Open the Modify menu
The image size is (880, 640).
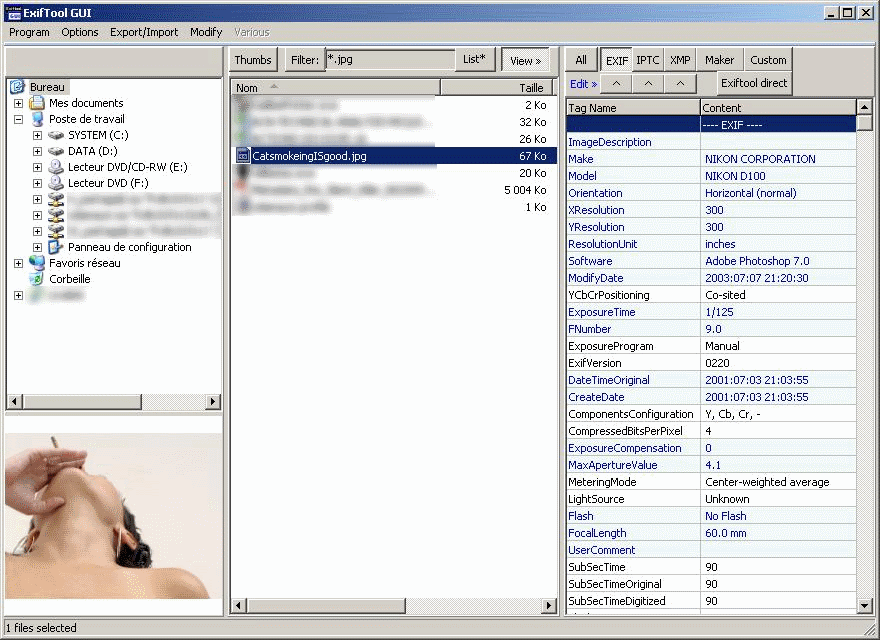tap(206, 32)
